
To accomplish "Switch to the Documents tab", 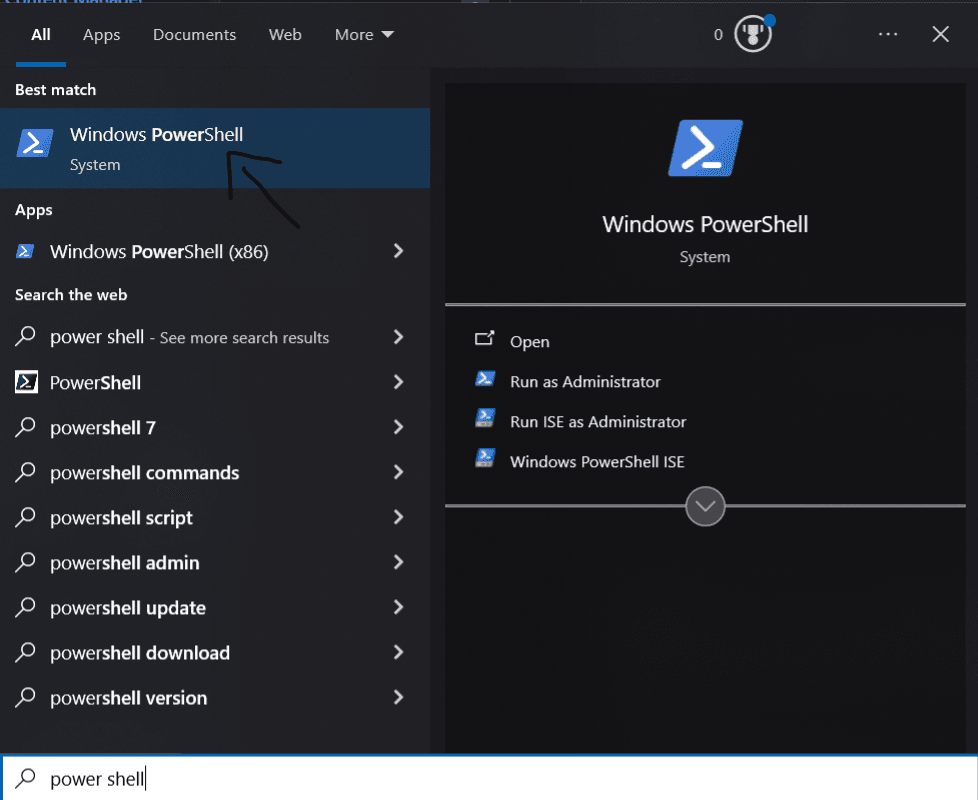I will pos(195,35).
